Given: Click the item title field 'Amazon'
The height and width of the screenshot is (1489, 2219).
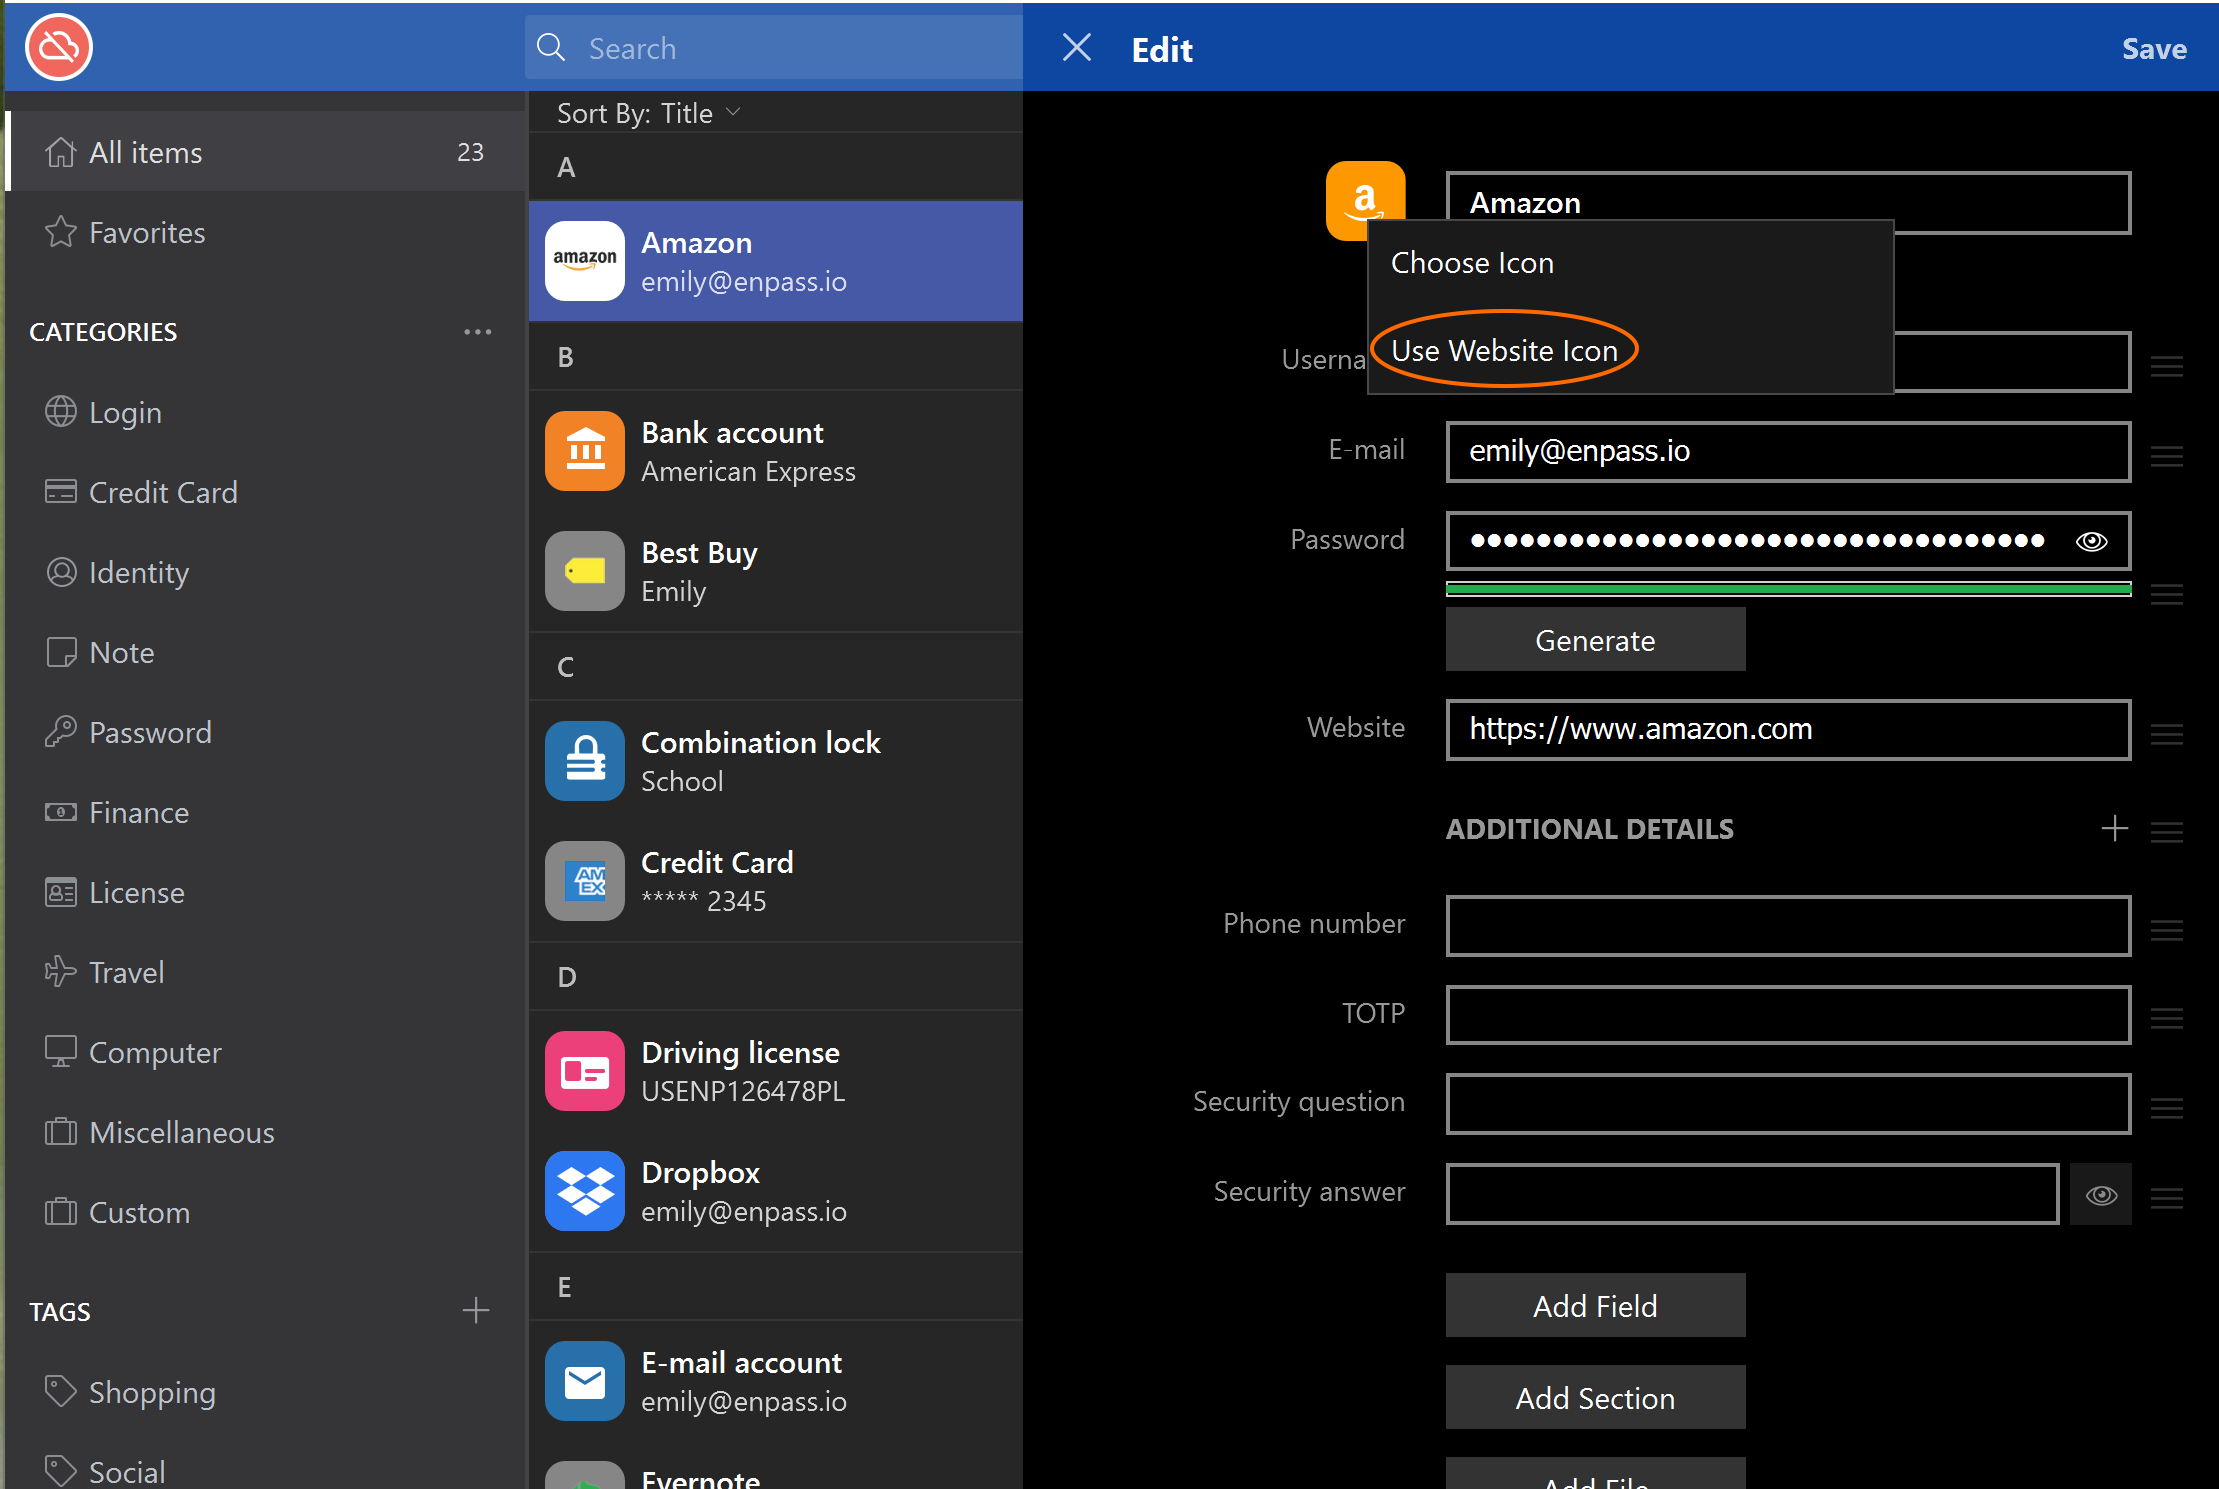Looking at the screenshot, I should pyautogui.click(x=1788, y=202).
